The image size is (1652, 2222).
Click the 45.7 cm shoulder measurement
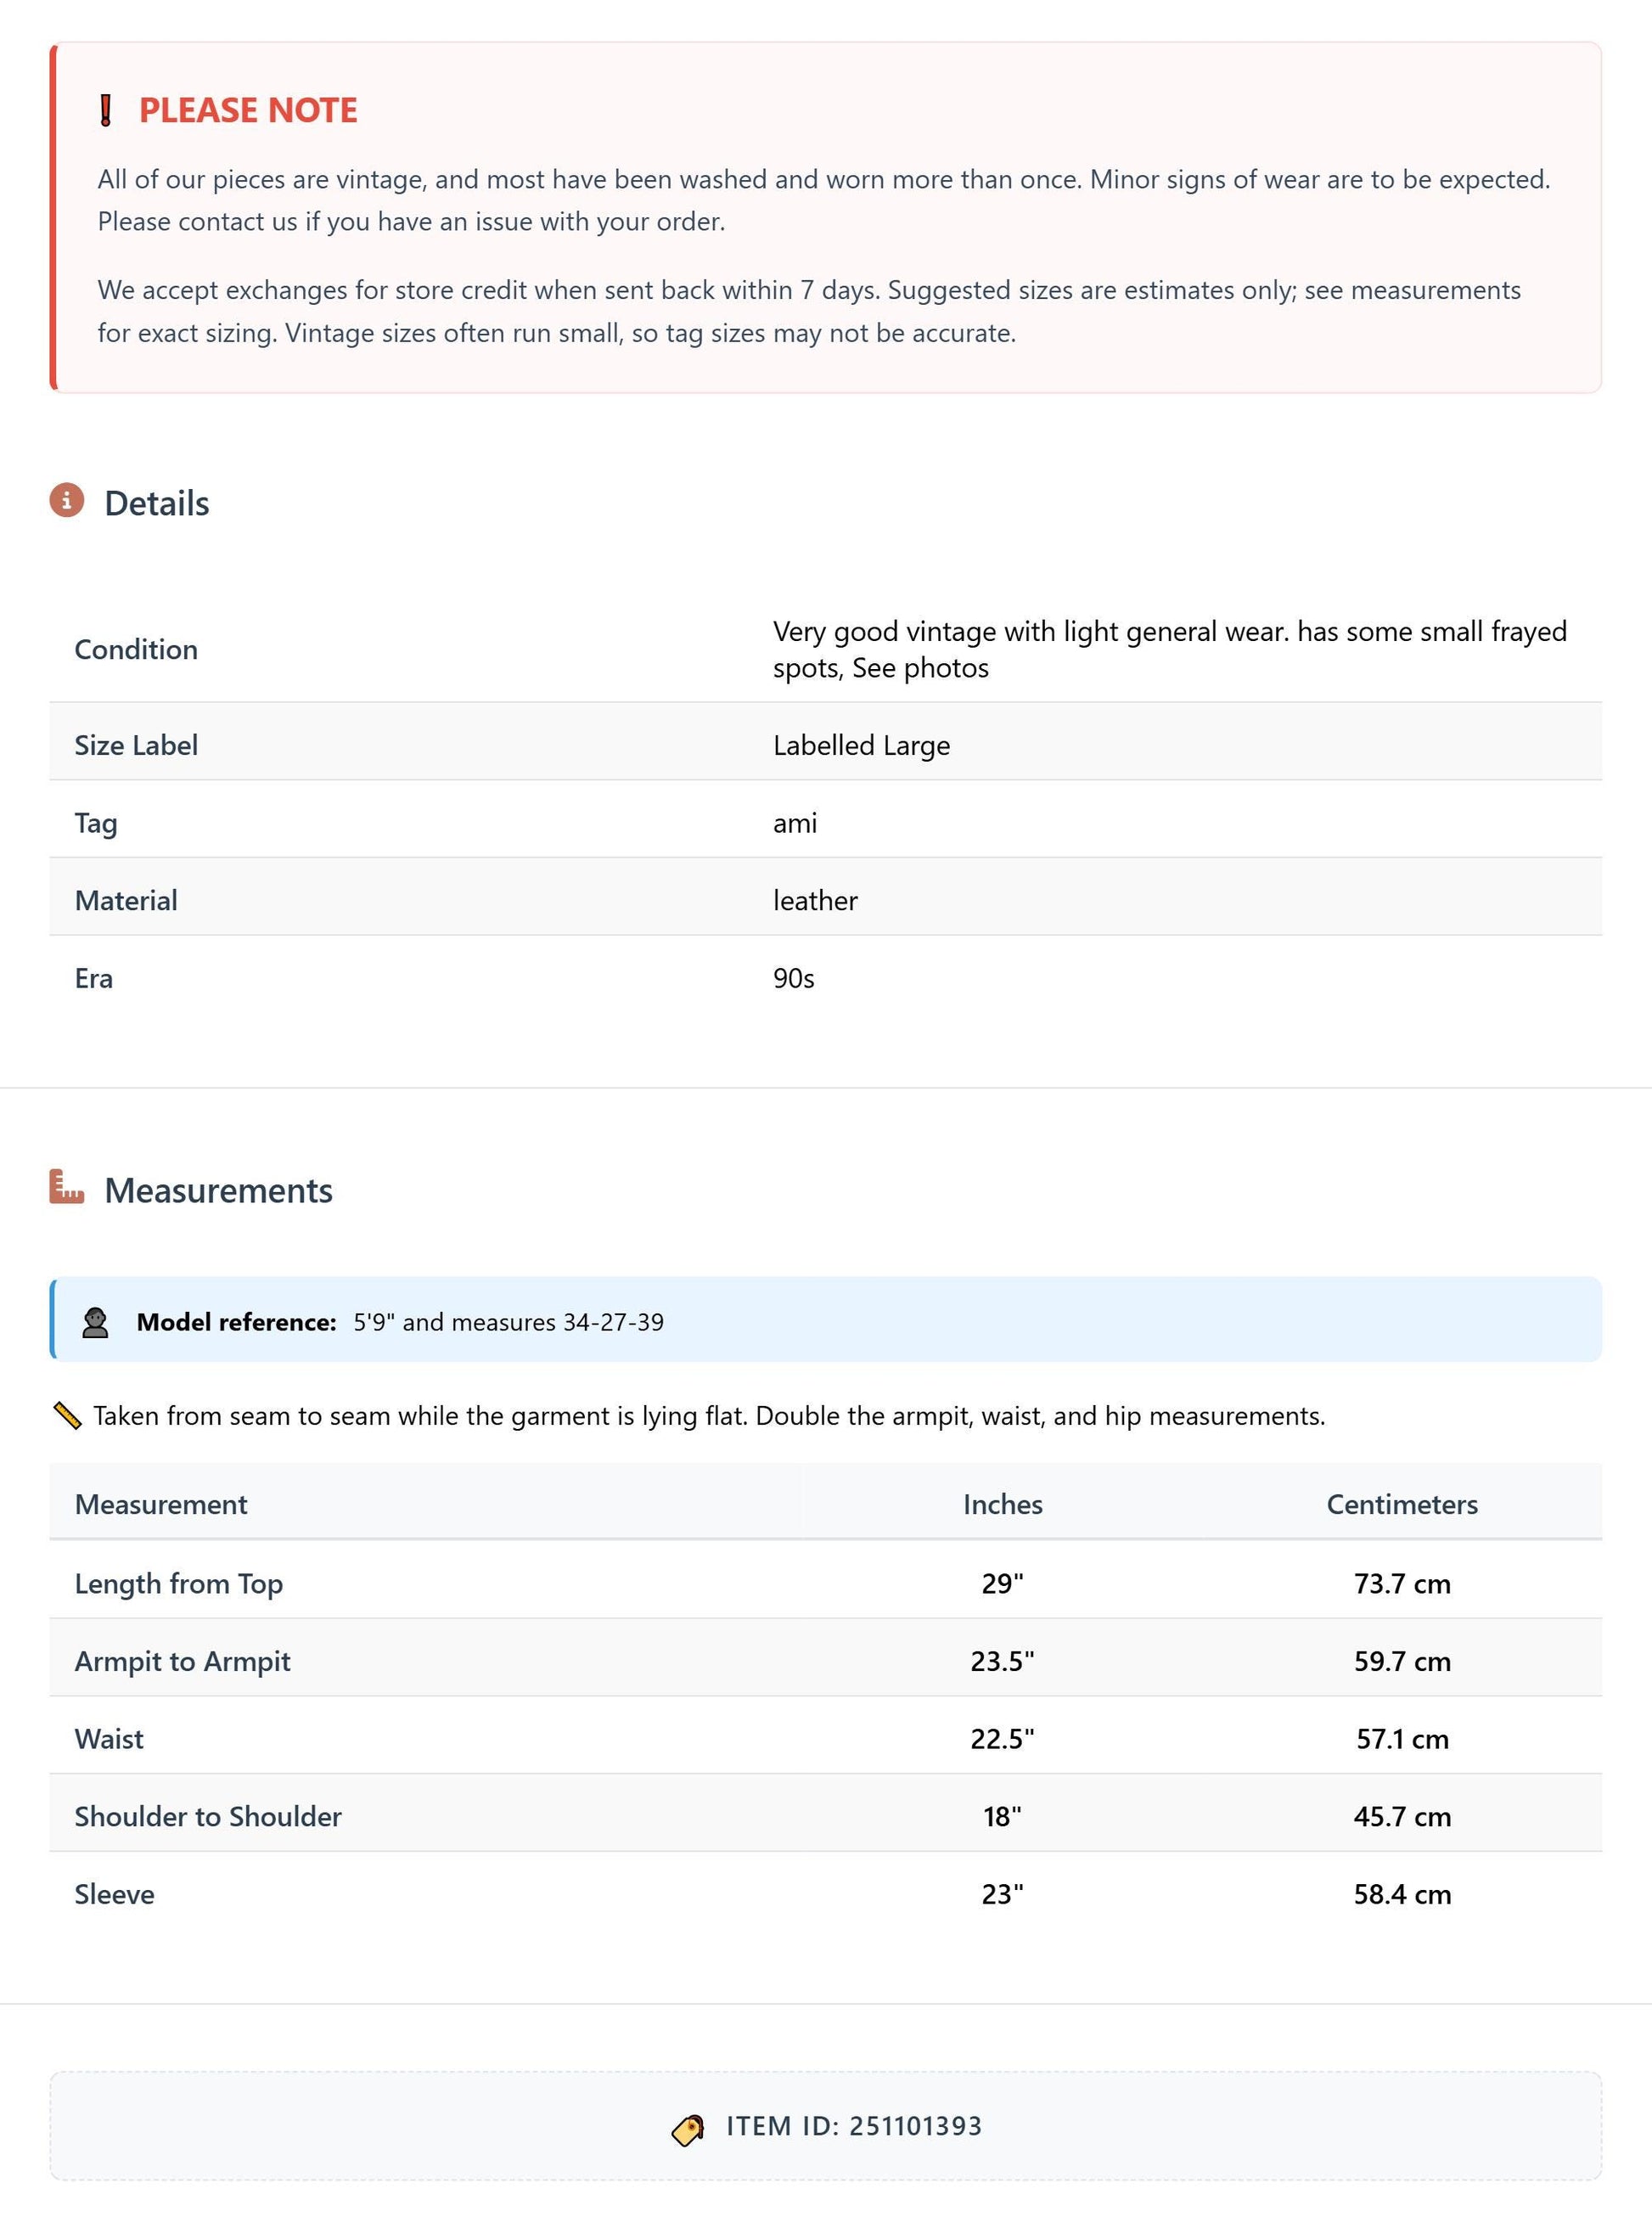tap(1402, 1816)
